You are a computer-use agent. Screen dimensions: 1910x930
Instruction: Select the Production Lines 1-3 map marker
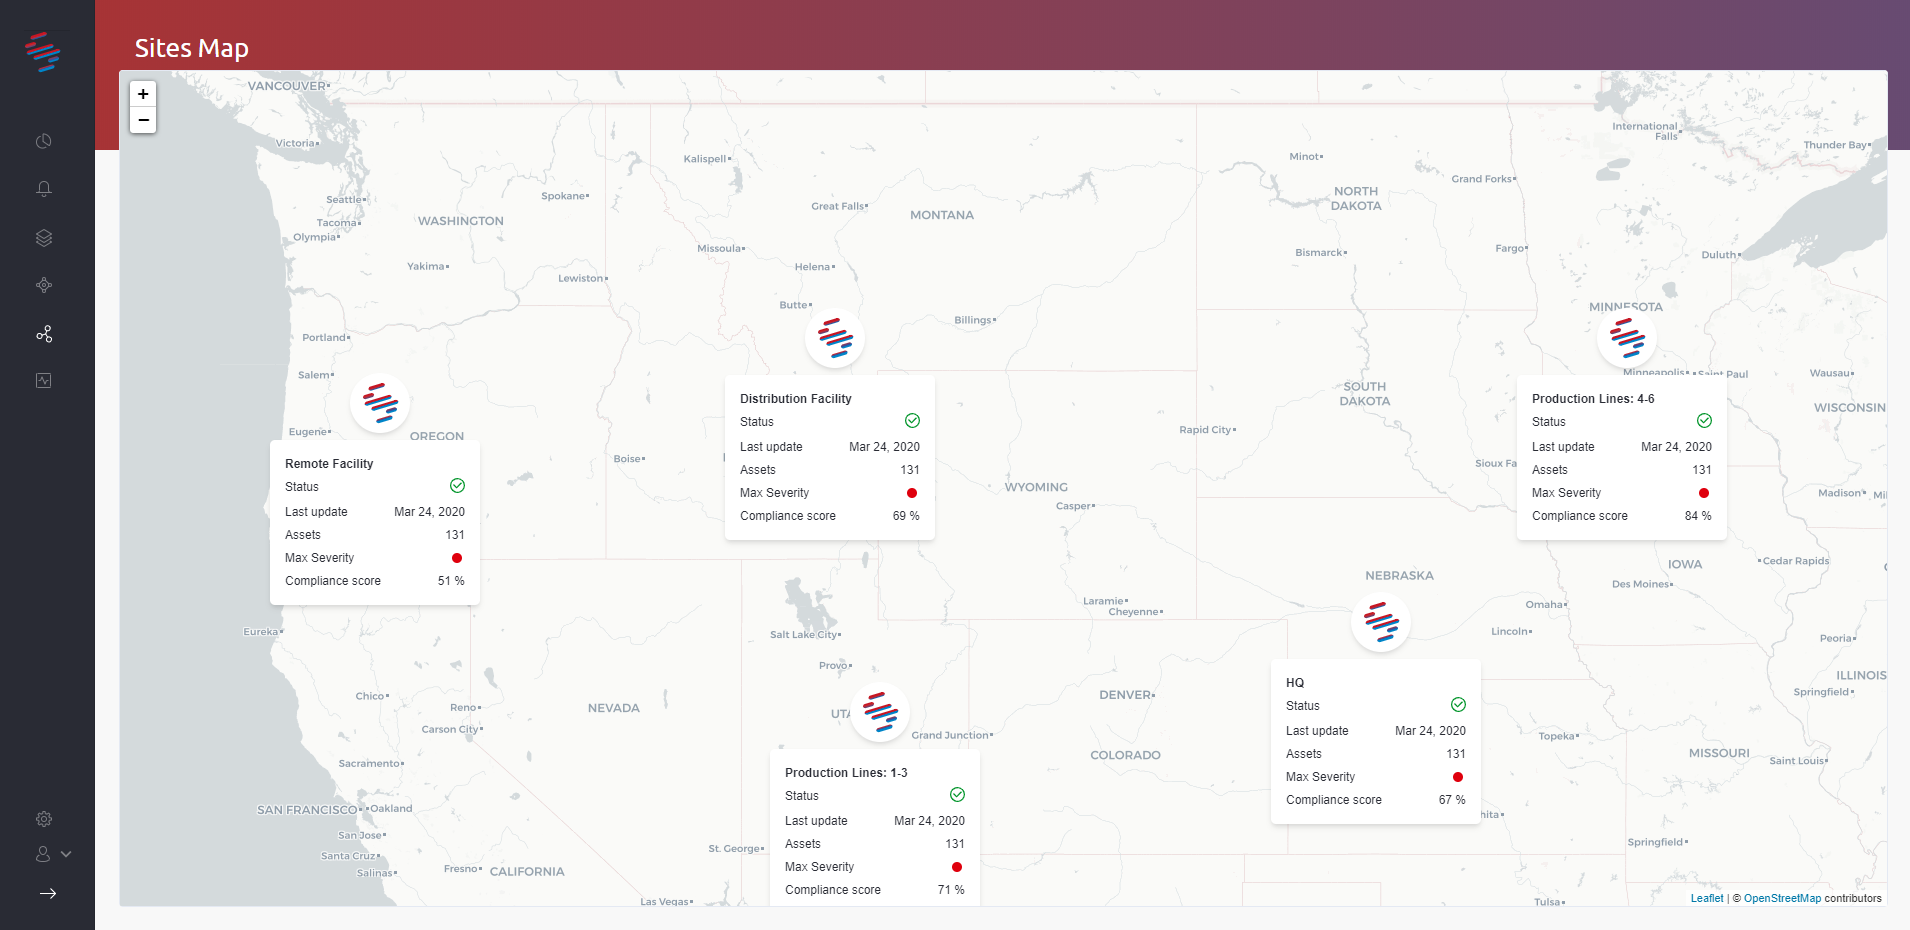pos(880,712)
